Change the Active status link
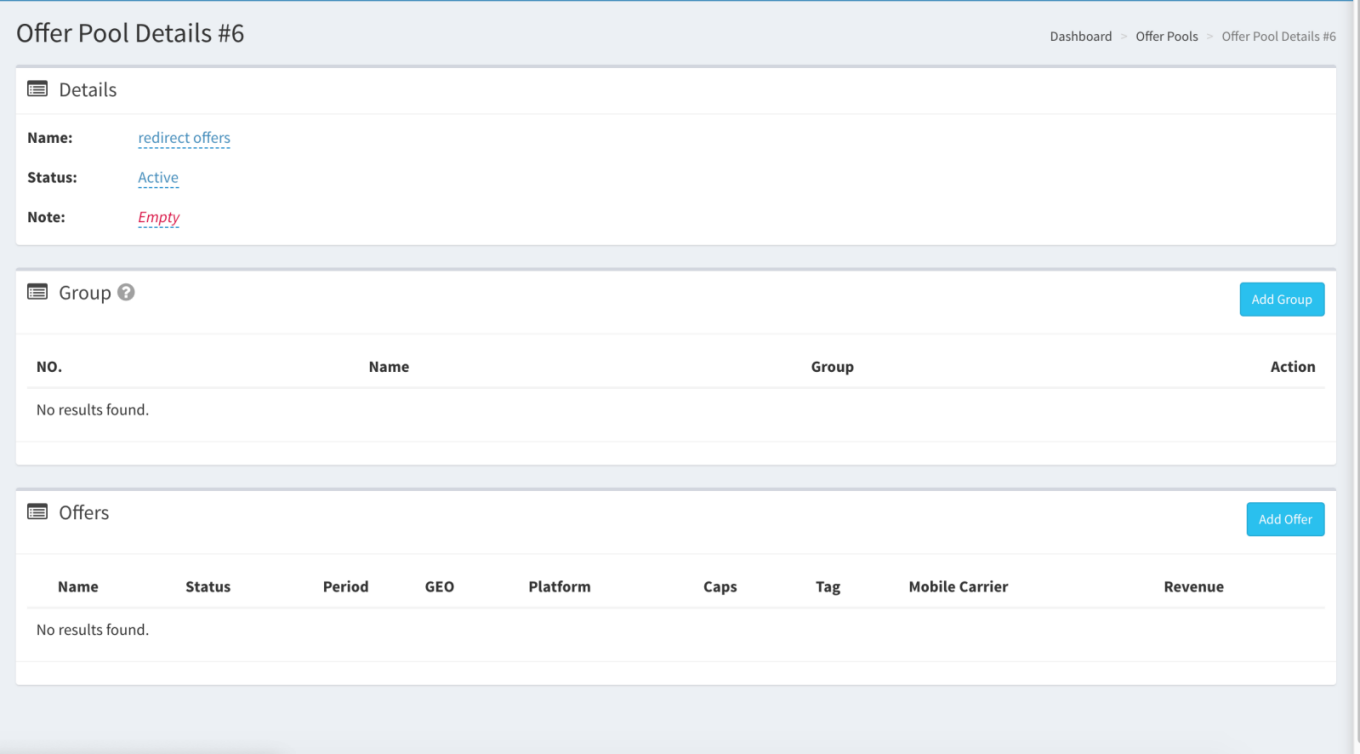Viewport: 1360px width, 754px height. (158, 178)
